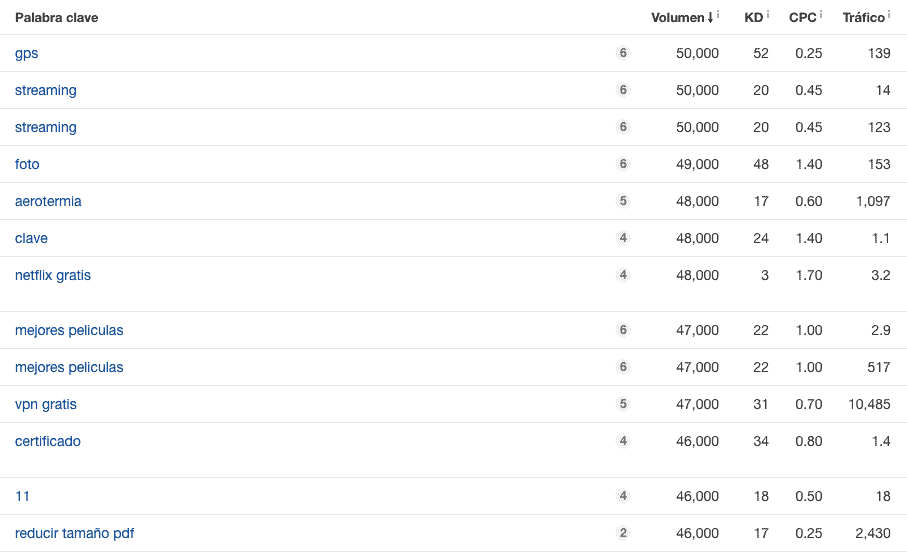The height and width of the screenshot is (555, 907).
Task: Click the badge 2 in reducir tamaño pdf row
Action: [x=623, y=533]
